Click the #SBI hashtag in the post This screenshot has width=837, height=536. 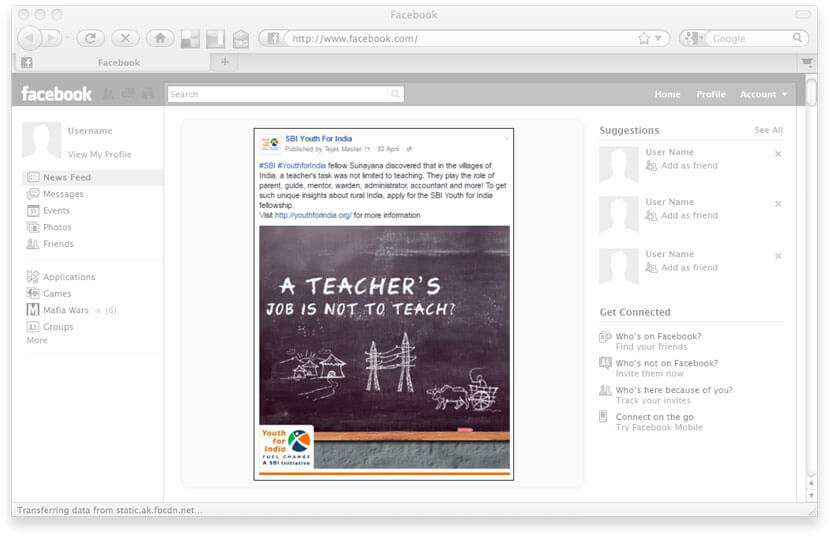point(267,165)
